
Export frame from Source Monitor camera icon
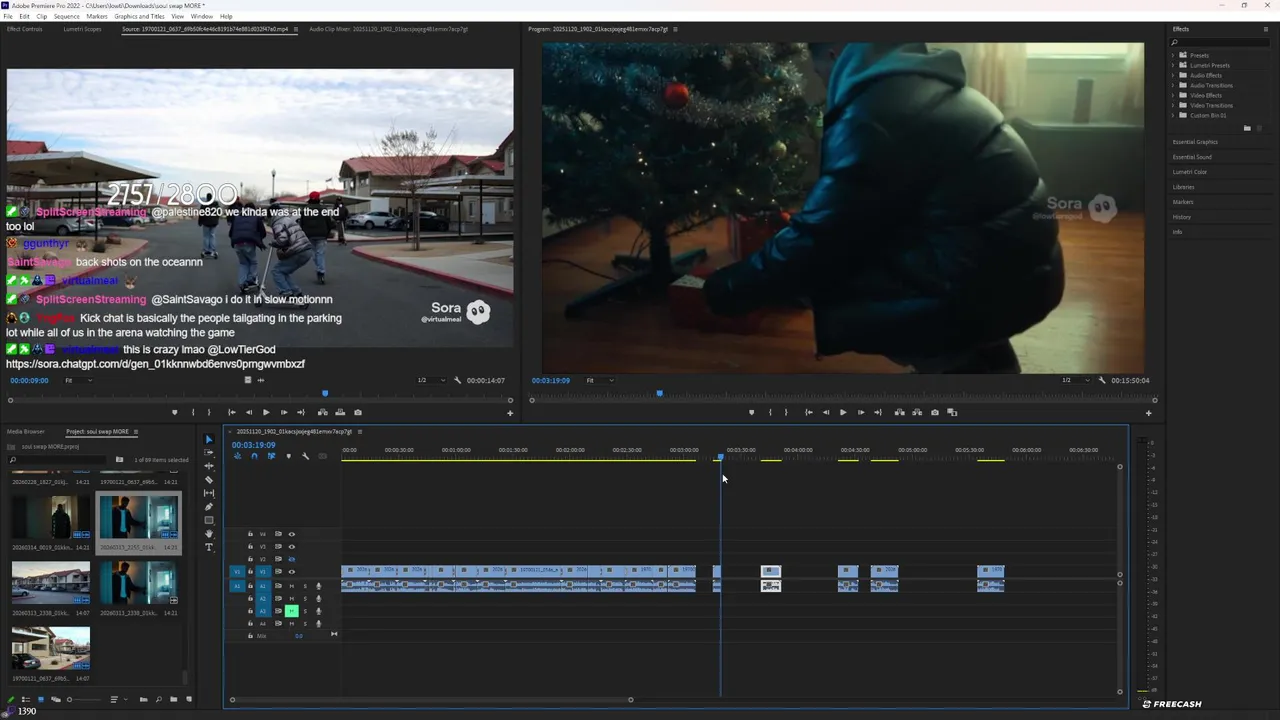click(x=358, y=412)
